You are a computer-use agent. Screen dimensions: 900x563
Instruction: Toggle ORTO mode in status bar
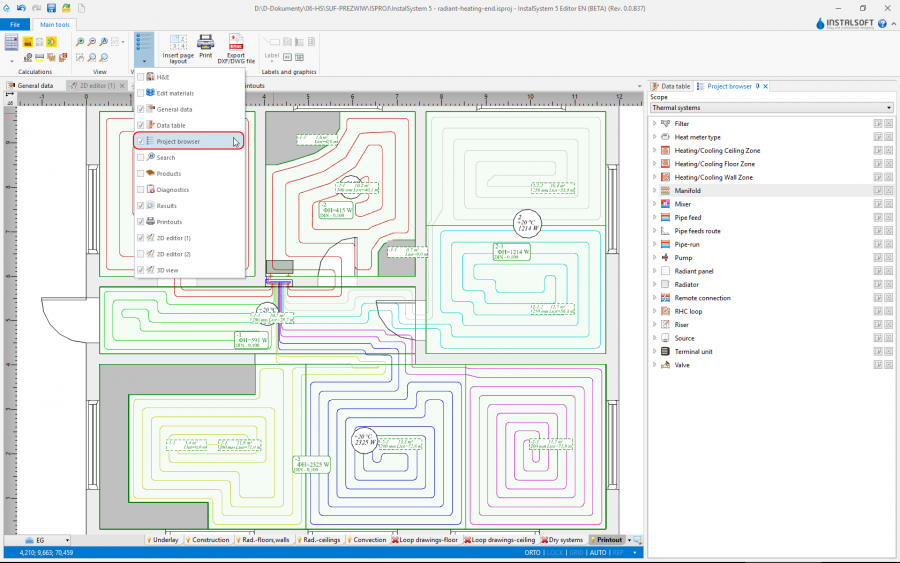coord(533,552)
